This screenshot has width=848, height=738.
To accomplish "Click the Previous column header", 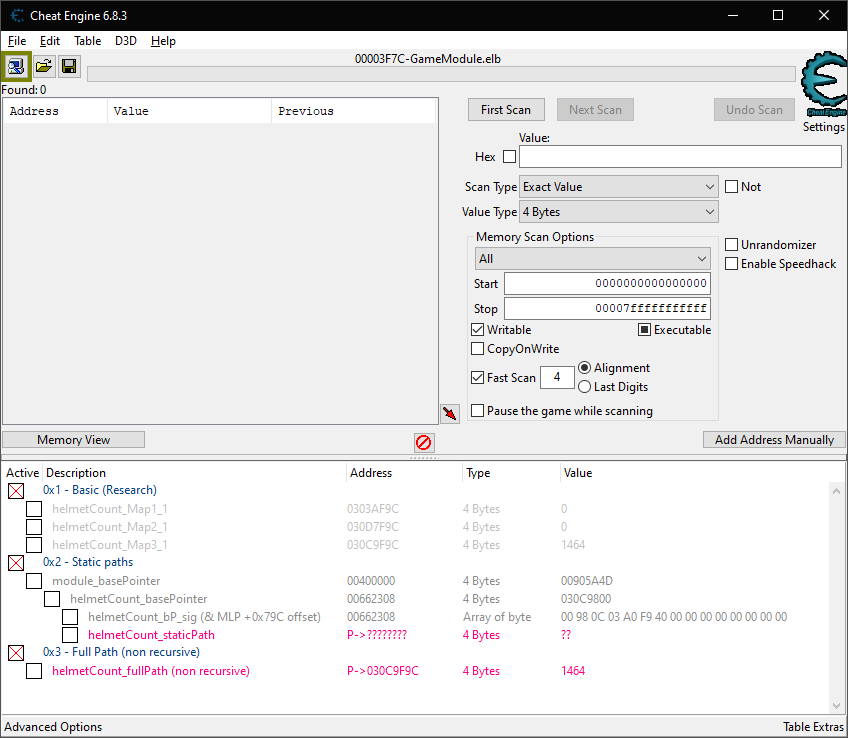I will [353, 111].
